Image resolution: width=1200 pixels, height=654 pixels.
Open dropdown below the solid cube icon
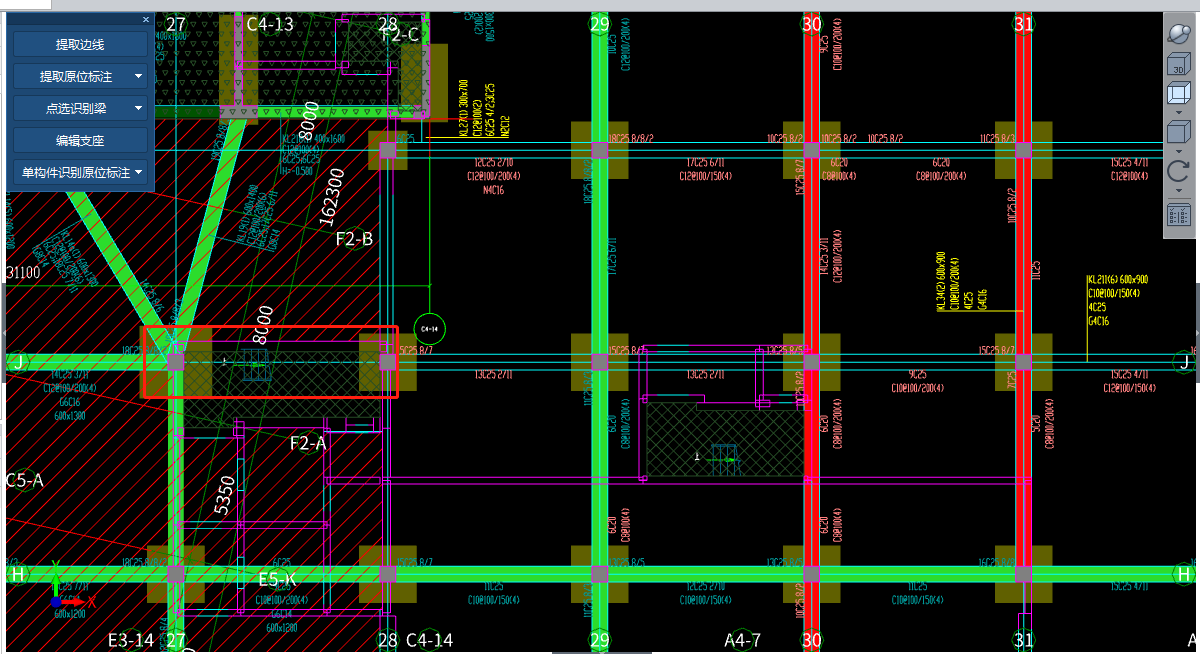pyautogui.click(x=1180, y=151)
